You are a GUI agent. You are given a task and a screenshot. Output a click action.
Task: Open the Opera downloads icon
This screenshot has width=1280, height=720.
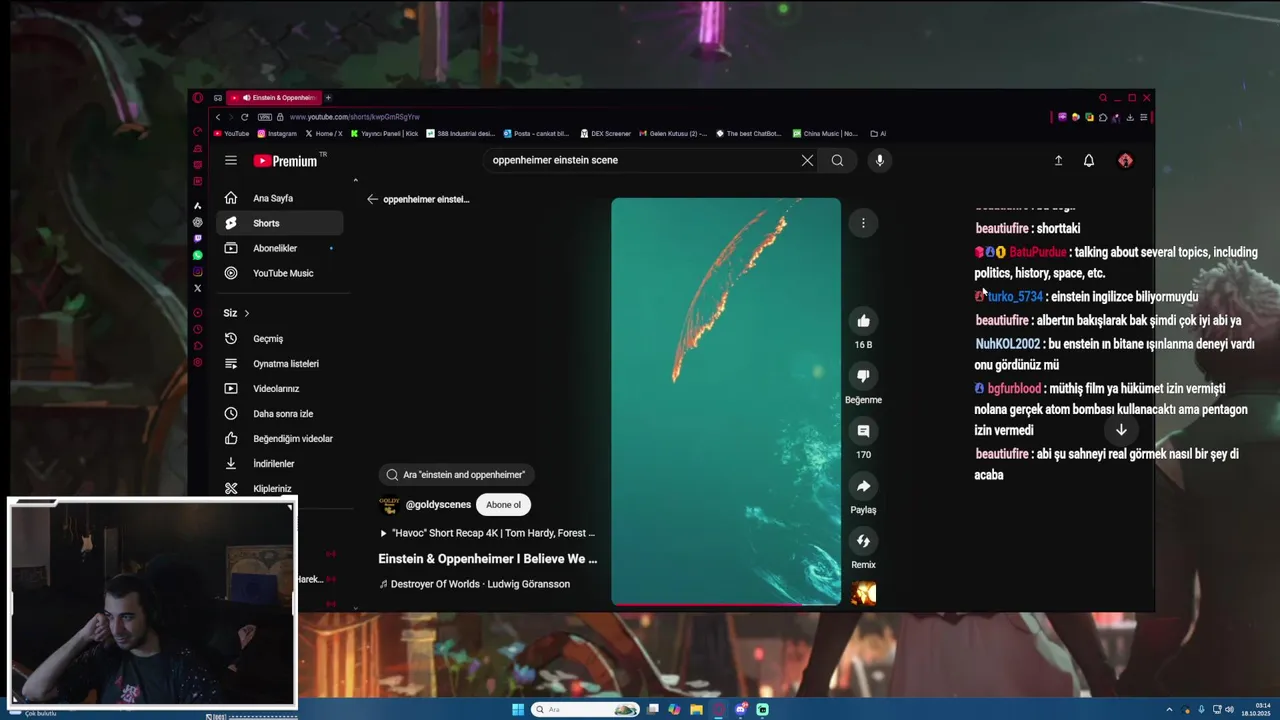1130,117
